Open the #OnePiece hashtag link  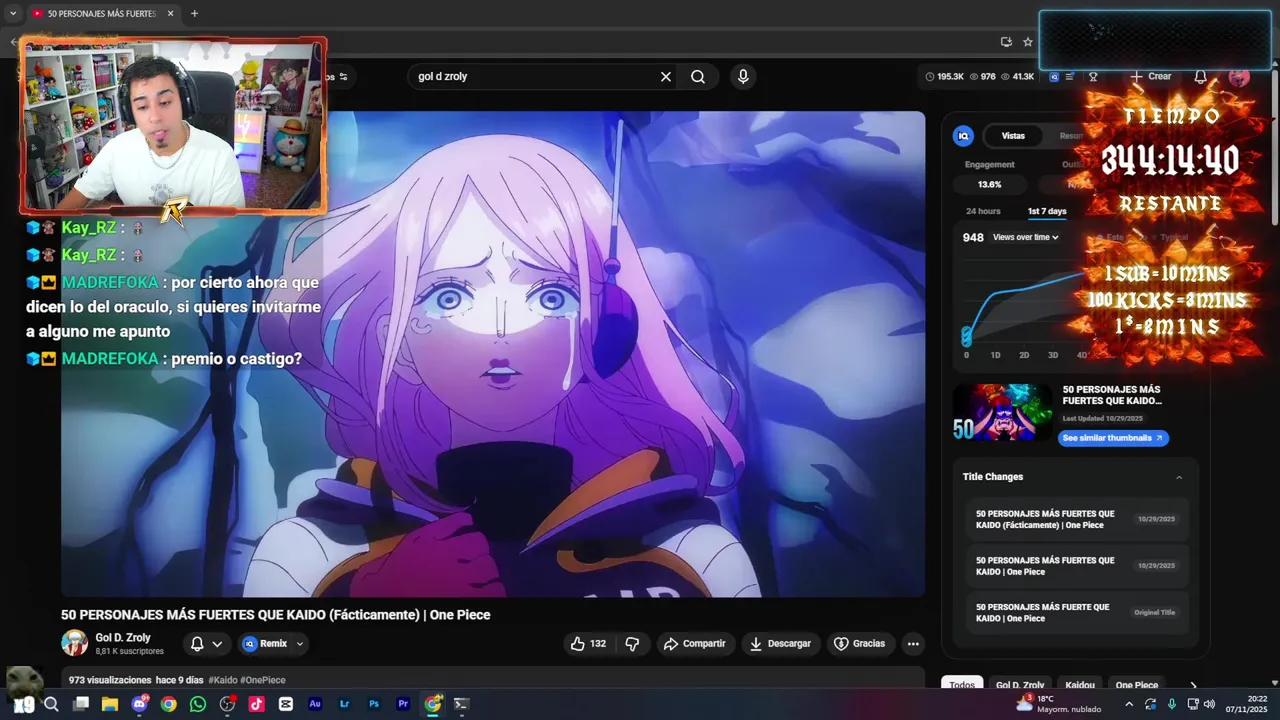tap(263, 680)
